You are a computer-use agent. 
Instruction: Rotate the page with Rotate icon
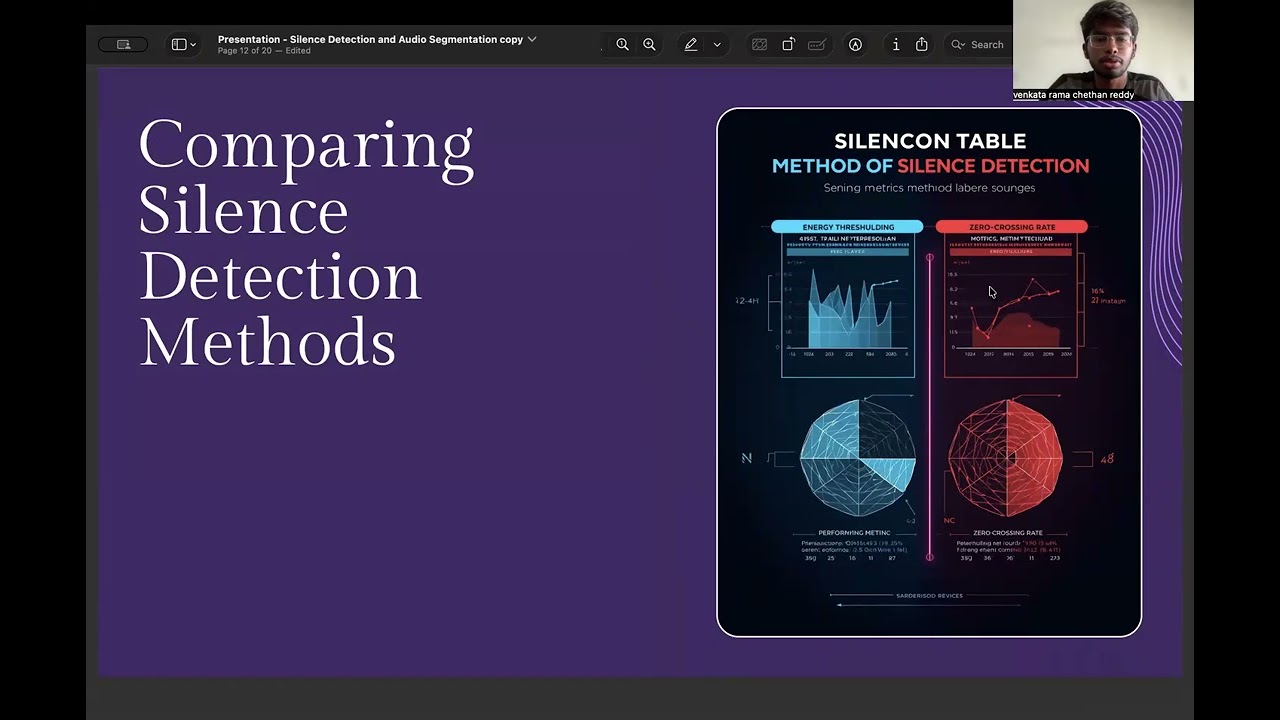tap(788, 44)
